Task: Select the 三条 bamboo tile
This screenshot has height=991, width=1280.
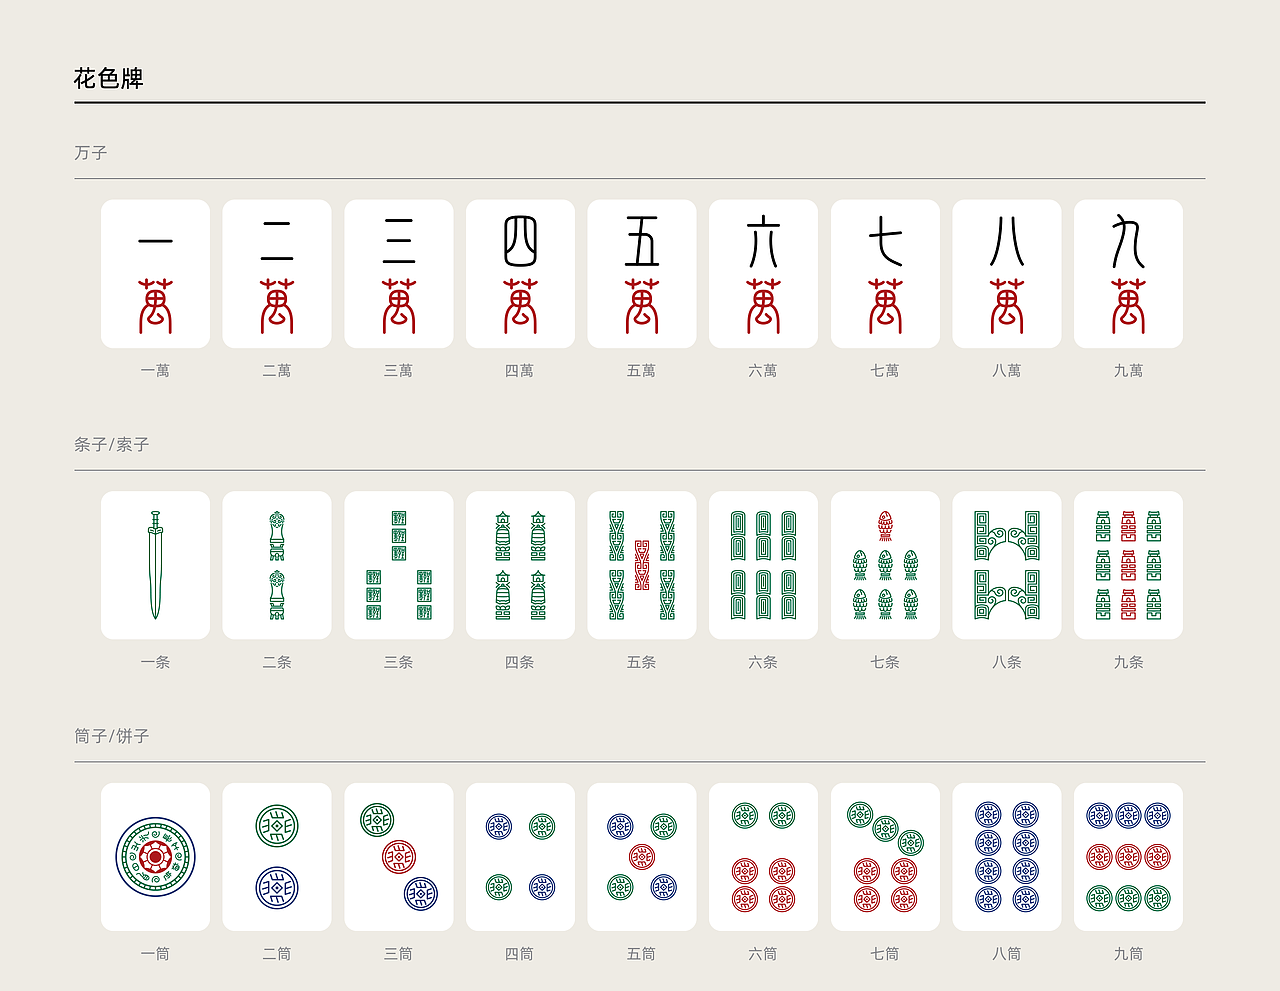Action: tap(399, 565)
